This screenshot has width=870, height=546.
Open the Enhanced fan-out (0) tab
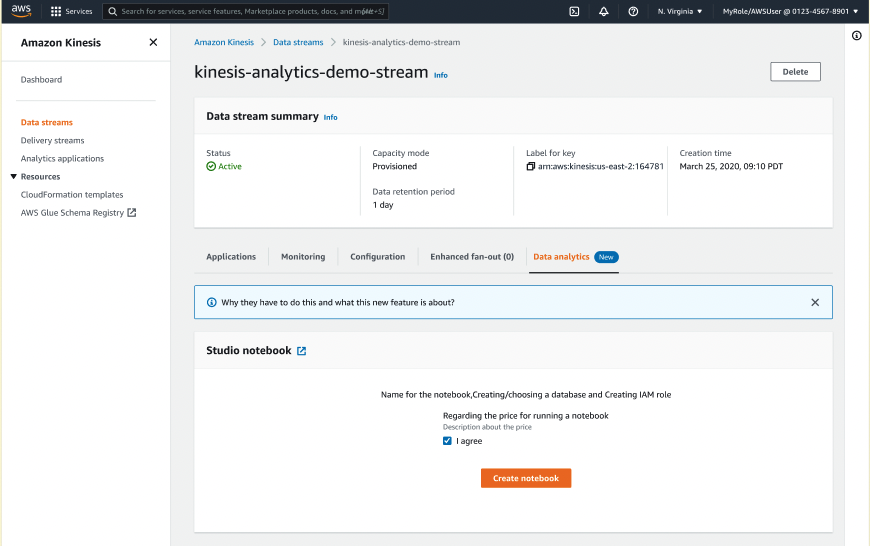coord(472,256)
